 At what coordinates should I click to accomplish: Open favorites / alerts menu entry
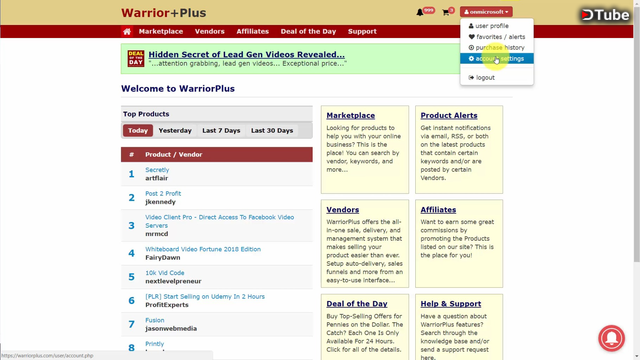click(x=496, y=37)
